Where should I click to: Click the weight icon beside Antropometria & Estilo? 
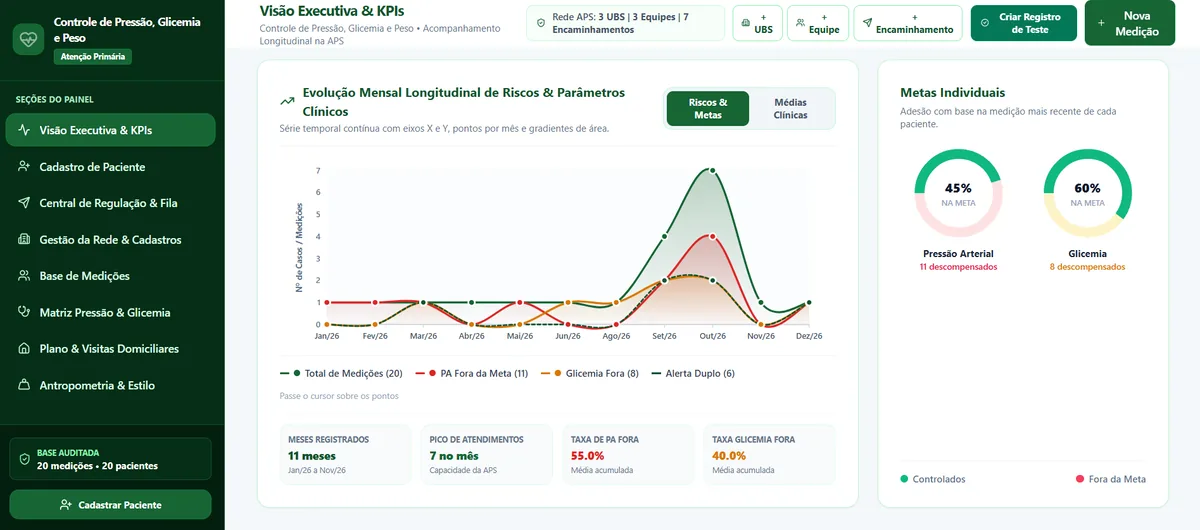24,385
